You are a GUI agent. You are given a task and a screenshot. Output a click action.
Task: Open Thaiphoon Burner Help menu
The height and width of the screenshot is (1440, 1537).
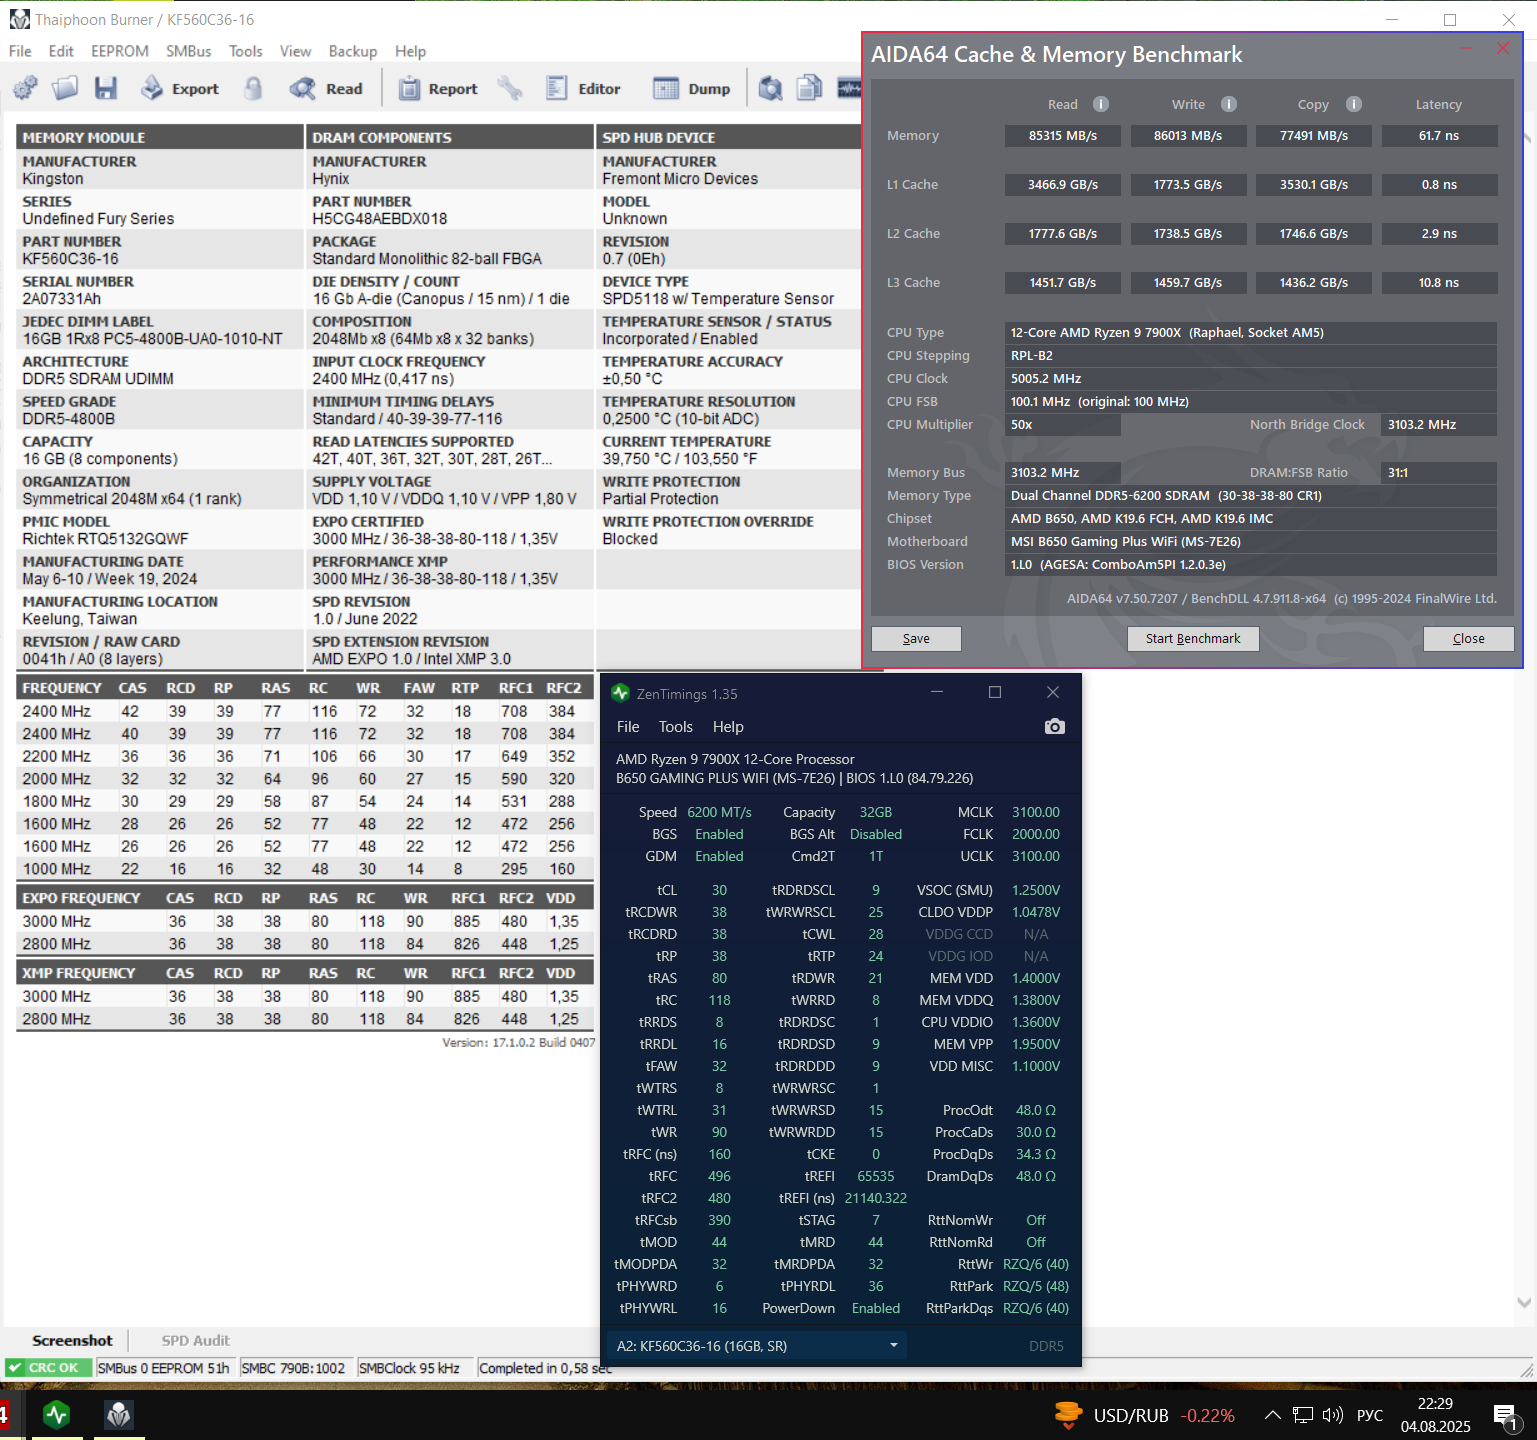(x=410, y=51)
